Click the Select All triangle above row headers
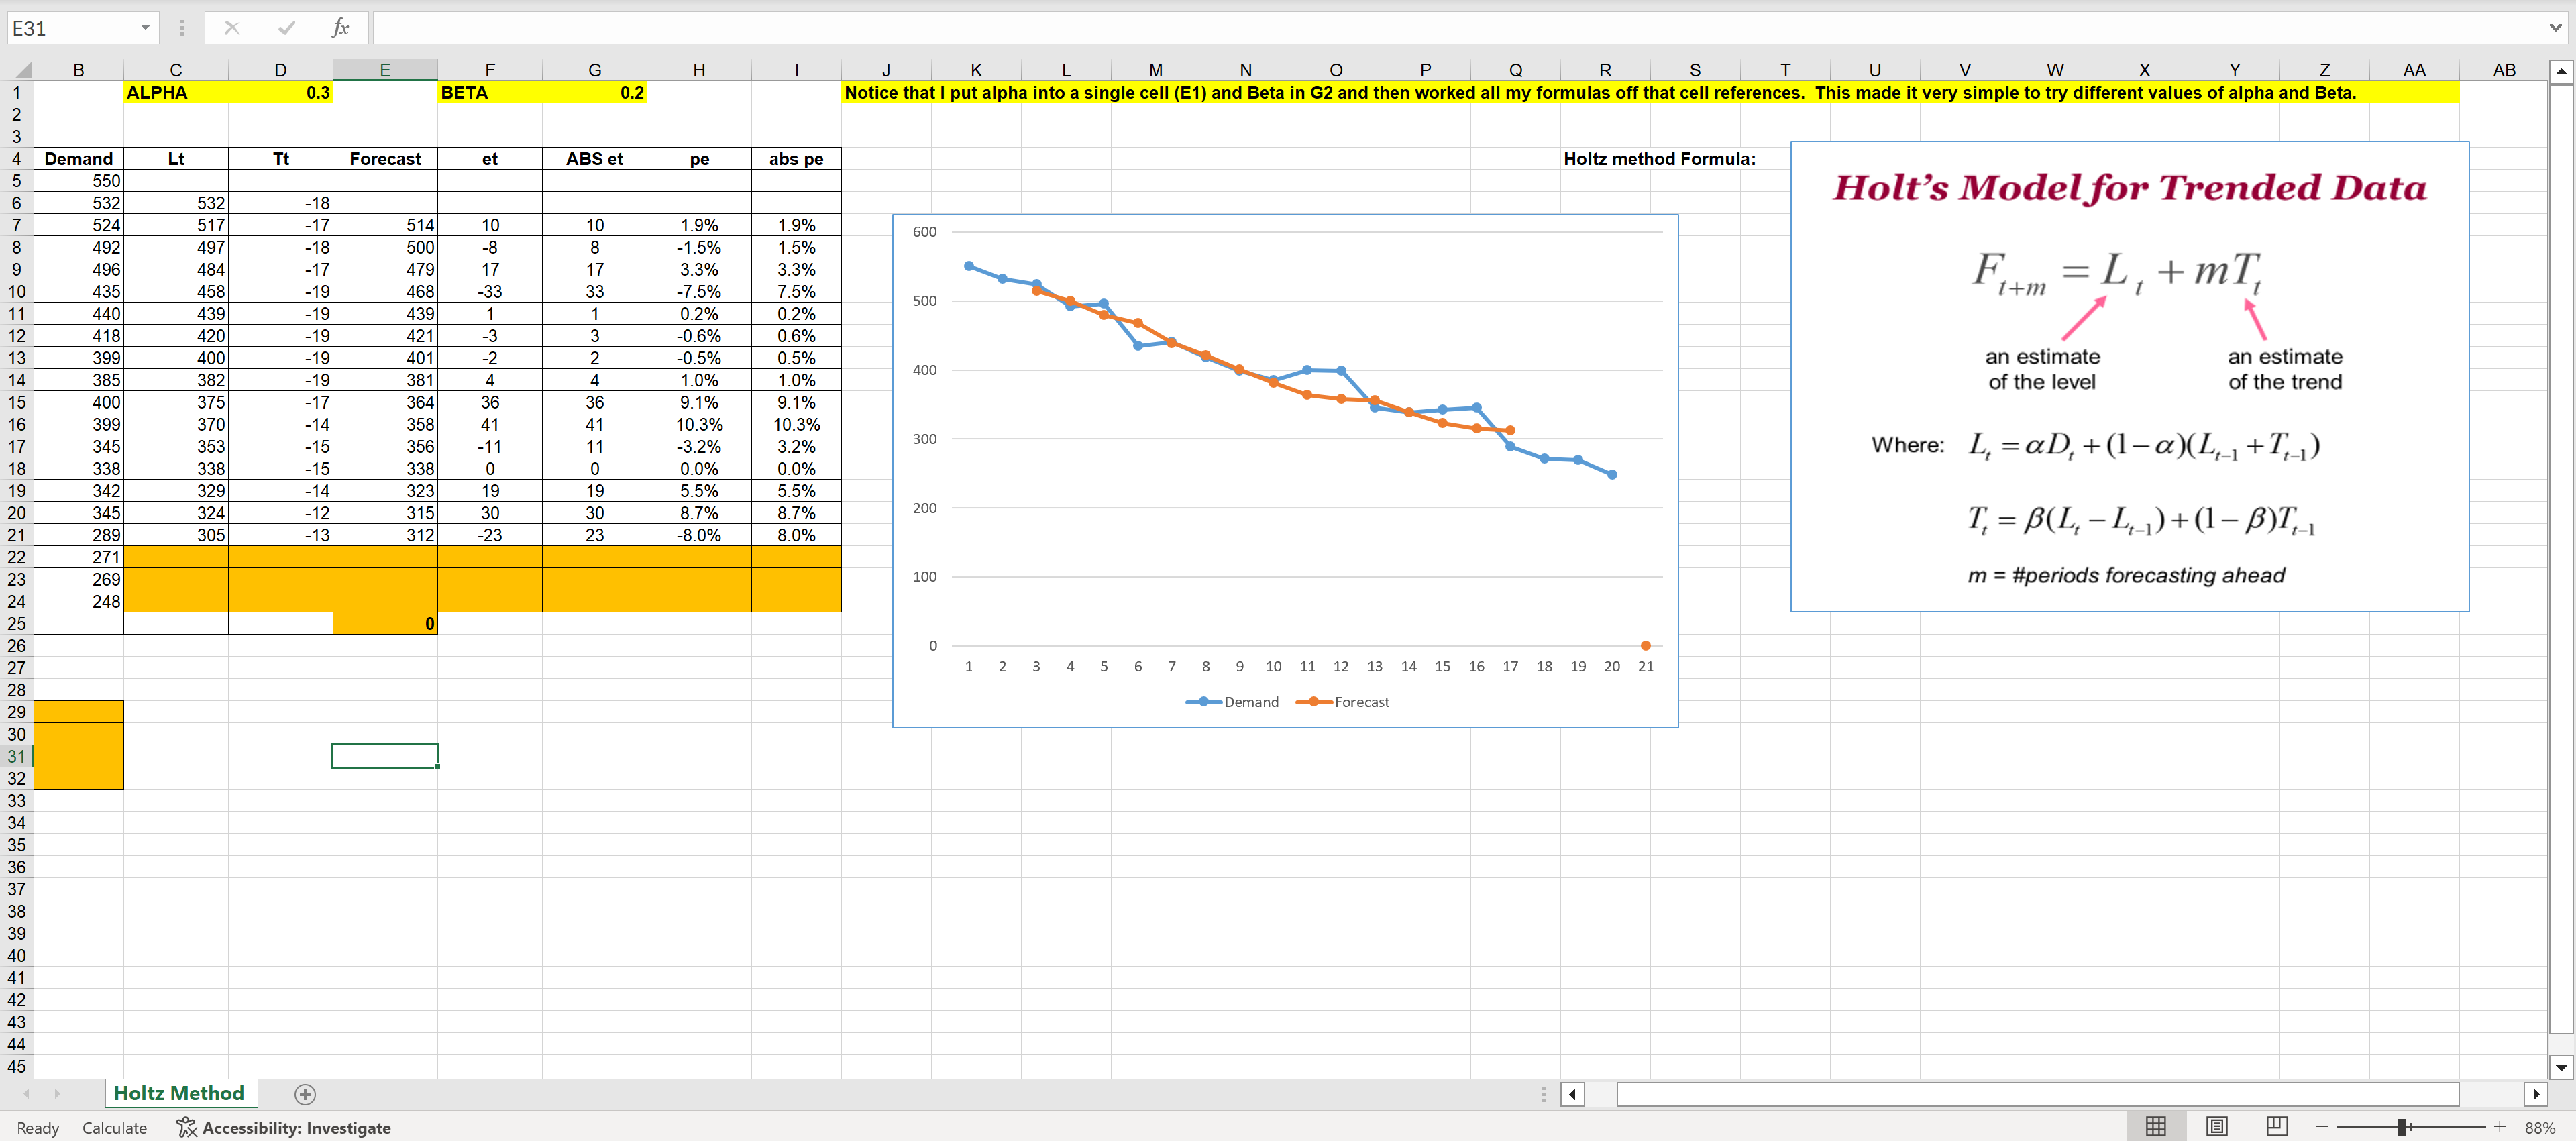The width and height of the screenshot is (2576, 1141). [22, 69]
